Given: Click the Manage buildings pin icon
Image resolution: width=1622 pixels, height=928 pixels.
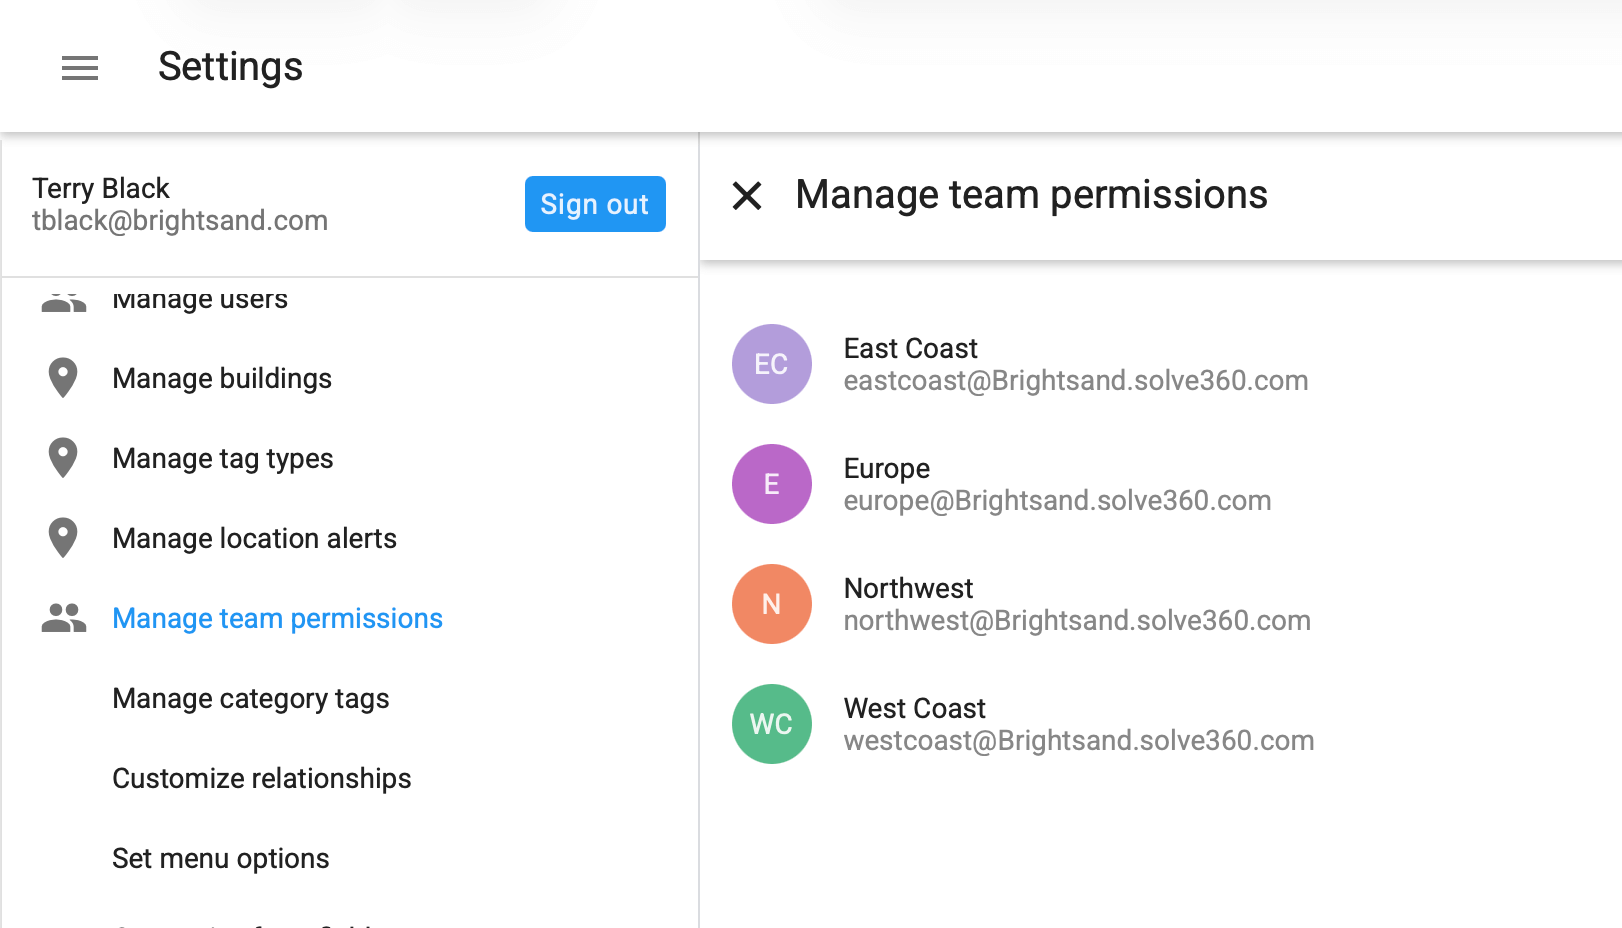Looking at the screenshot, I should 63,378.
